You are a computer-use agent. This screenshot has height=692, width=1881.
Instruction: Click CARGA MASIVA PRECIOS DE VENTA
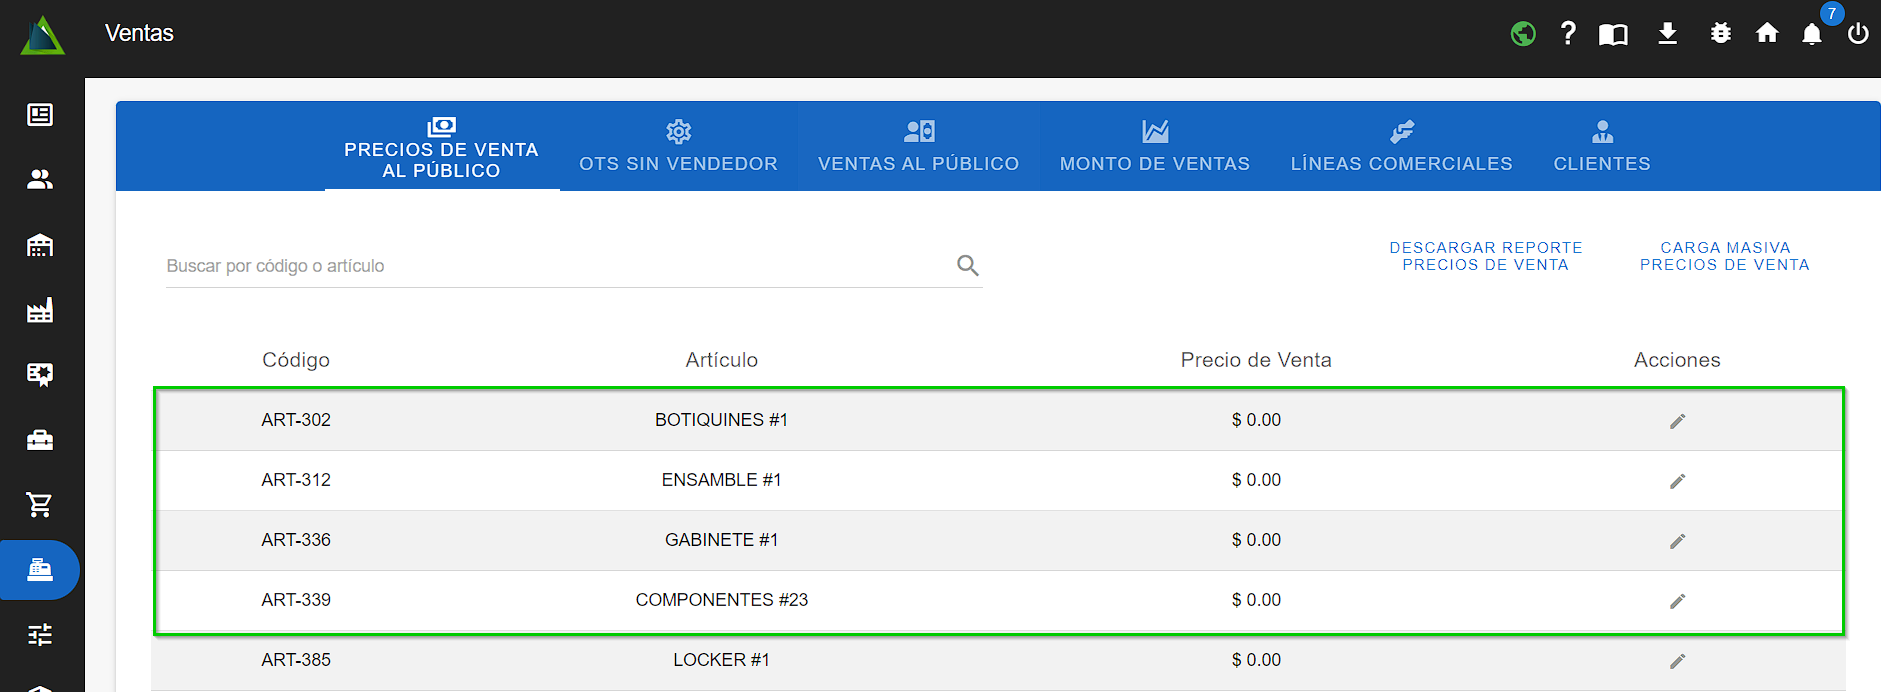pyautogui.click(x=1724, y=256)
